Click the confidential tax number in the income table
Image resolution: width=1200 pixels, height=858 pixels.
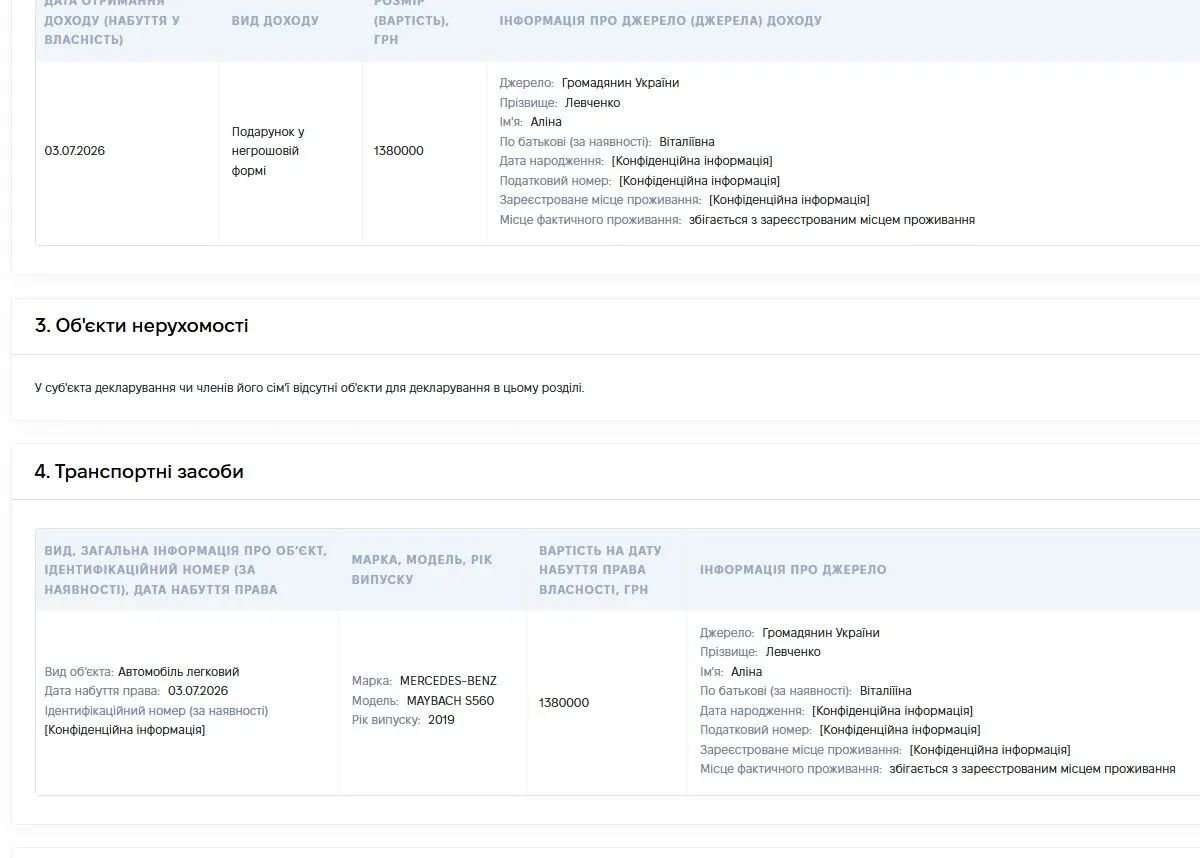(699, 180)
